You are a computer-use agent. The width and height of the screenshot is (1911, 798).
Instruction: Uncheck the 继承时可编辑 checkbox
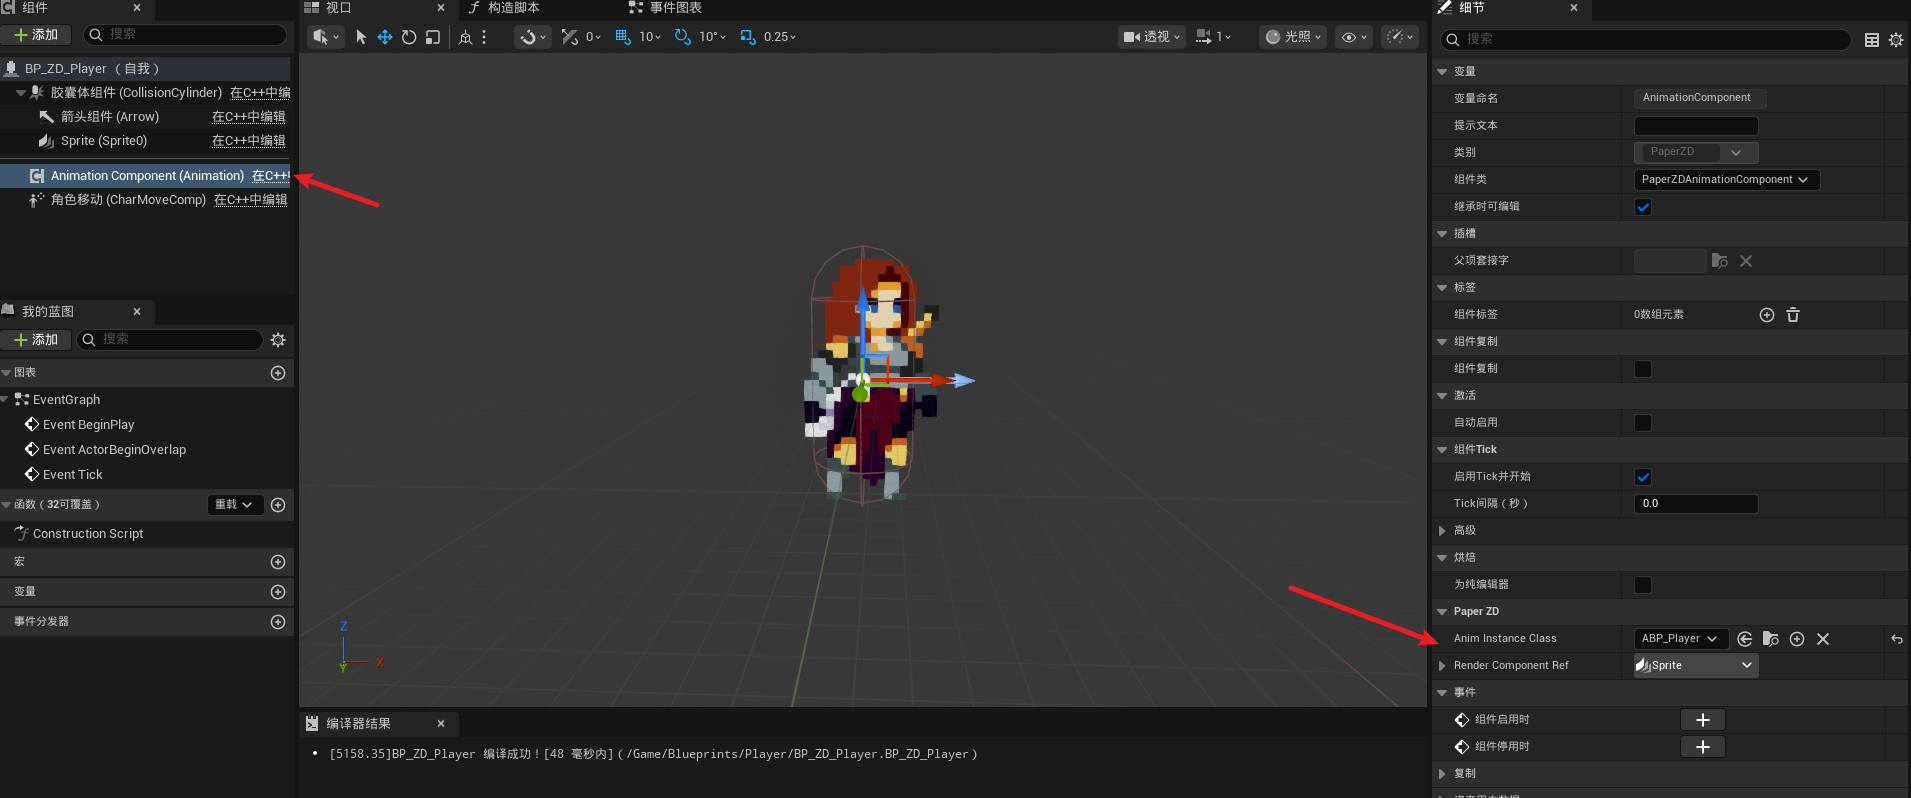click(1643, 207)
